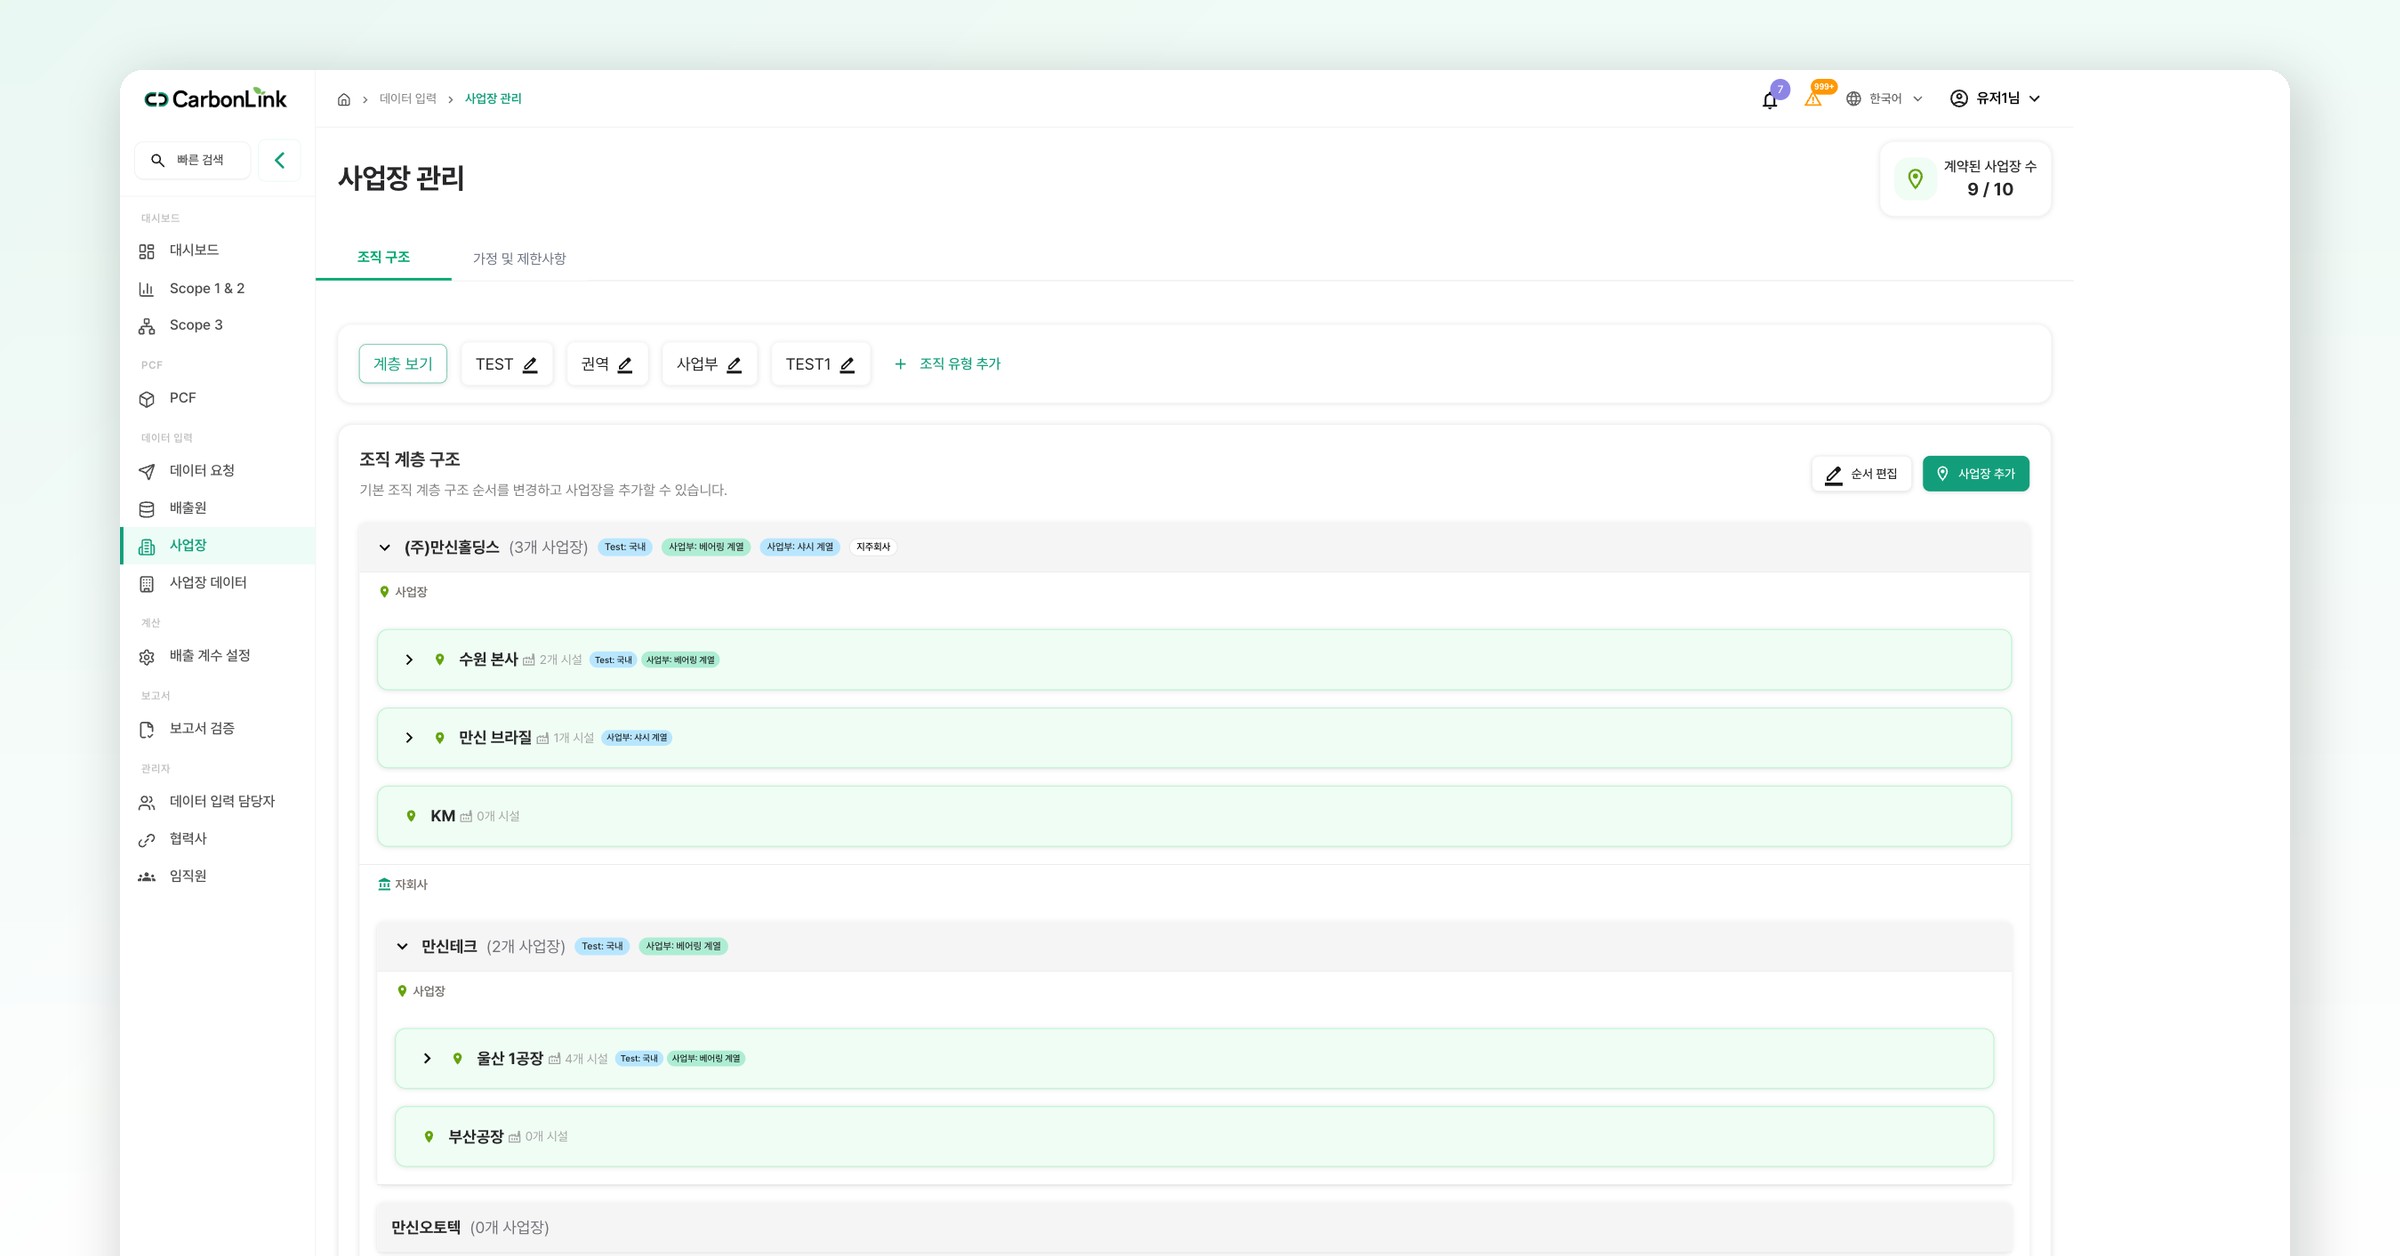The height and width of the screenshot is (1256, 2400).
Task: Collapse the sidebar with the back arrow
Action: click(x=280, y=160)
